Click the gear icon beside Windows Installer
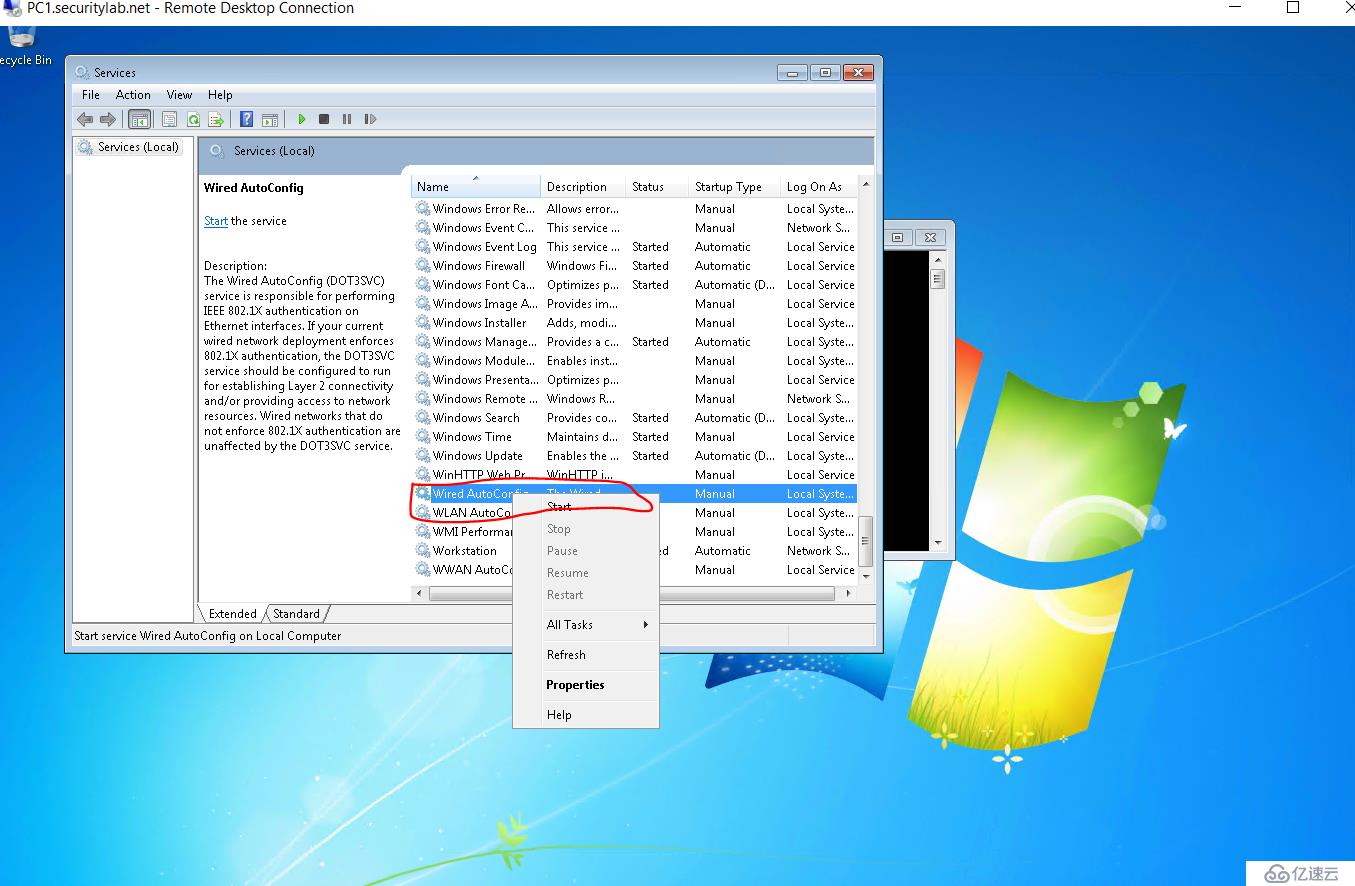The image size is (1355, 886). click(x=423, y=323)
